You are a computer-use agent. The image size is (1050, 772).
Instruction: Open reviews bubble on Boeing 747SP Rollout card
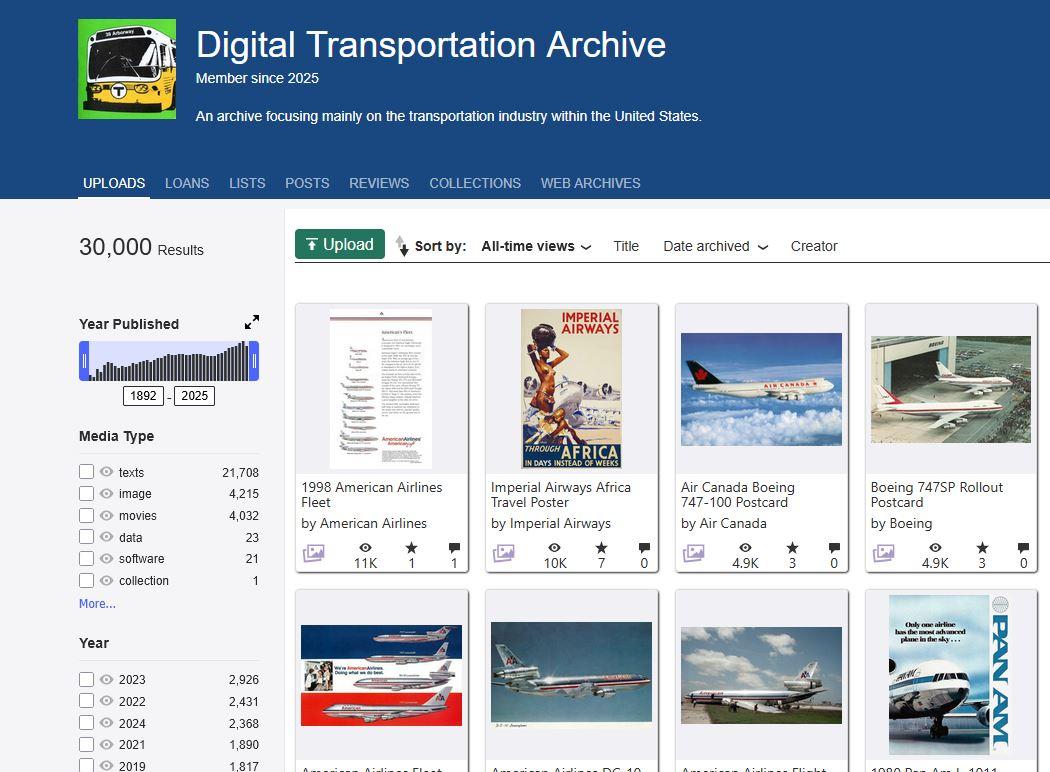coord(1023,548)
